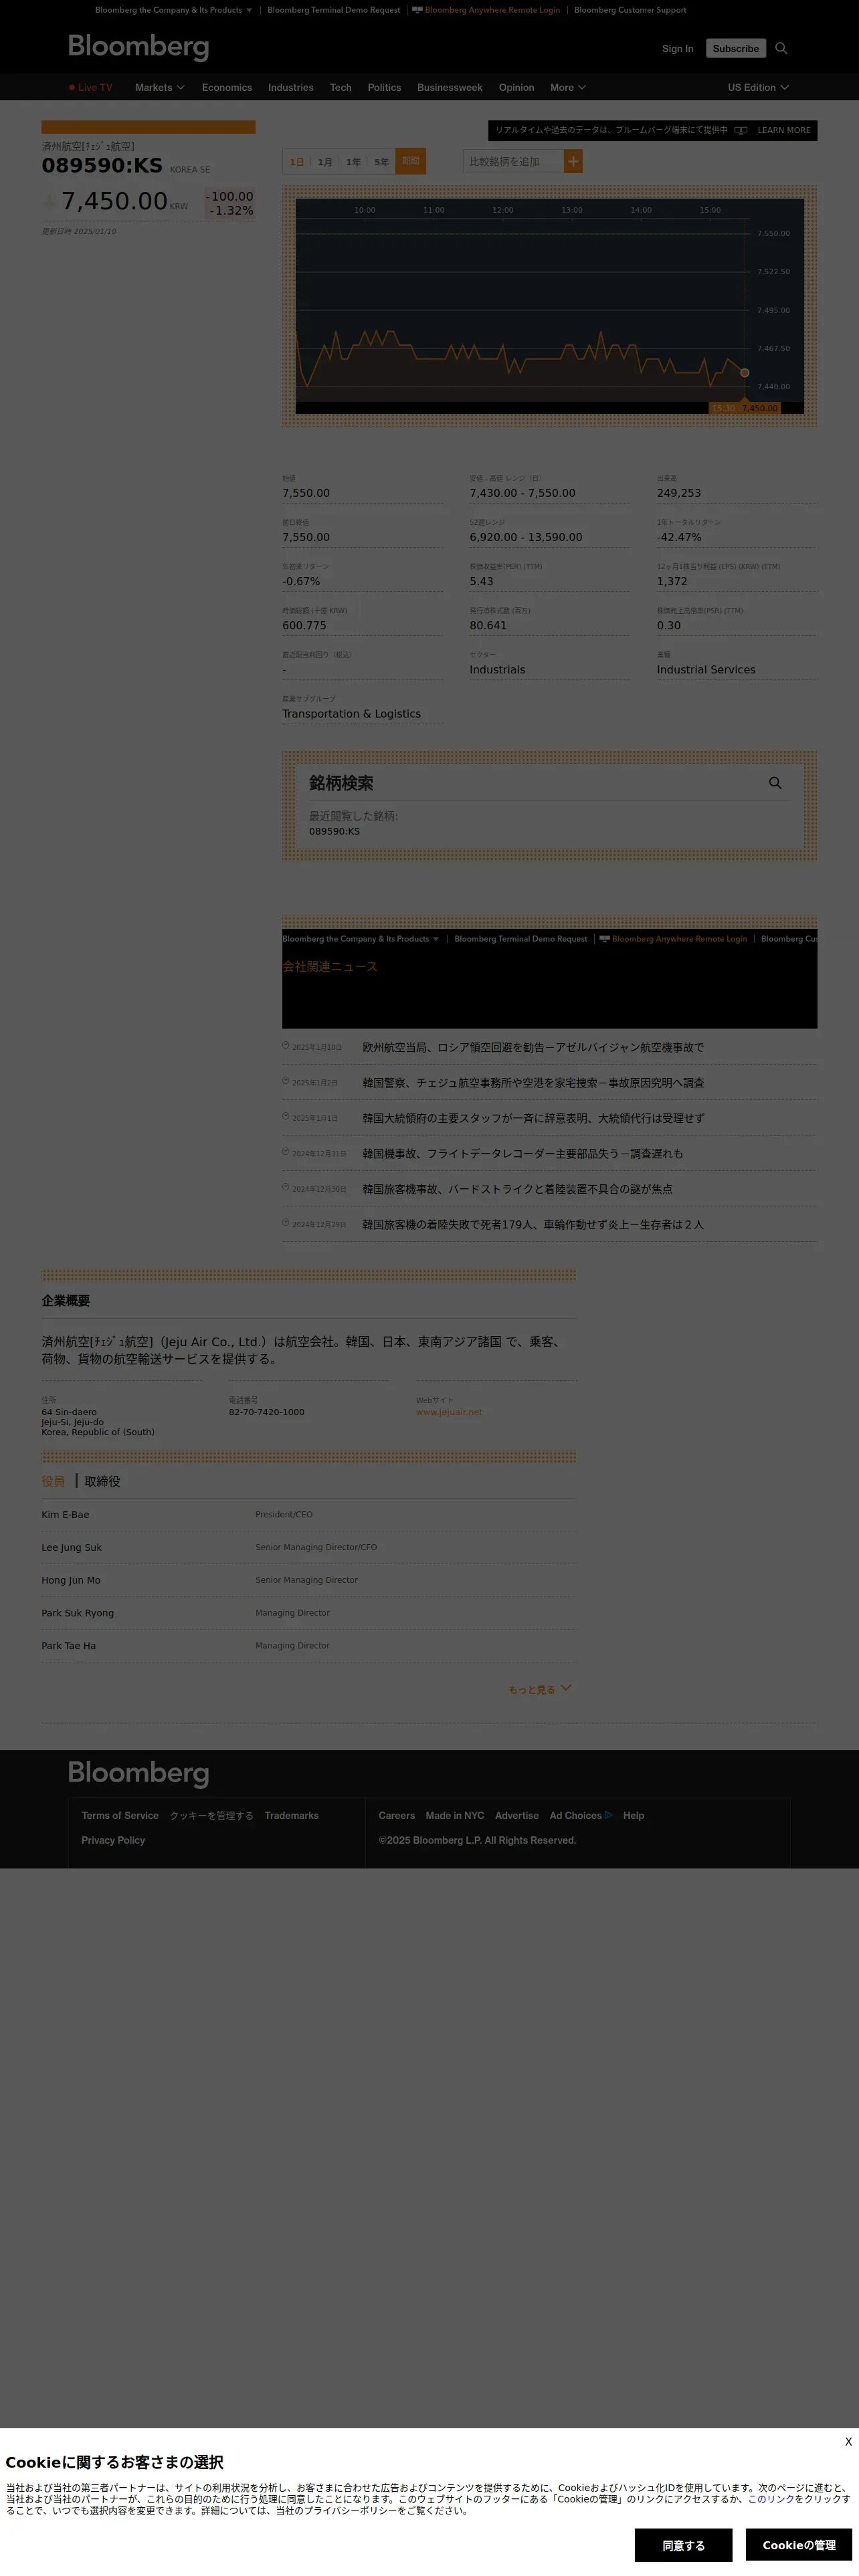Open news on 韓国大統領府 staff resignations
The image size is (859, 2576).
tap(533, 1118)
